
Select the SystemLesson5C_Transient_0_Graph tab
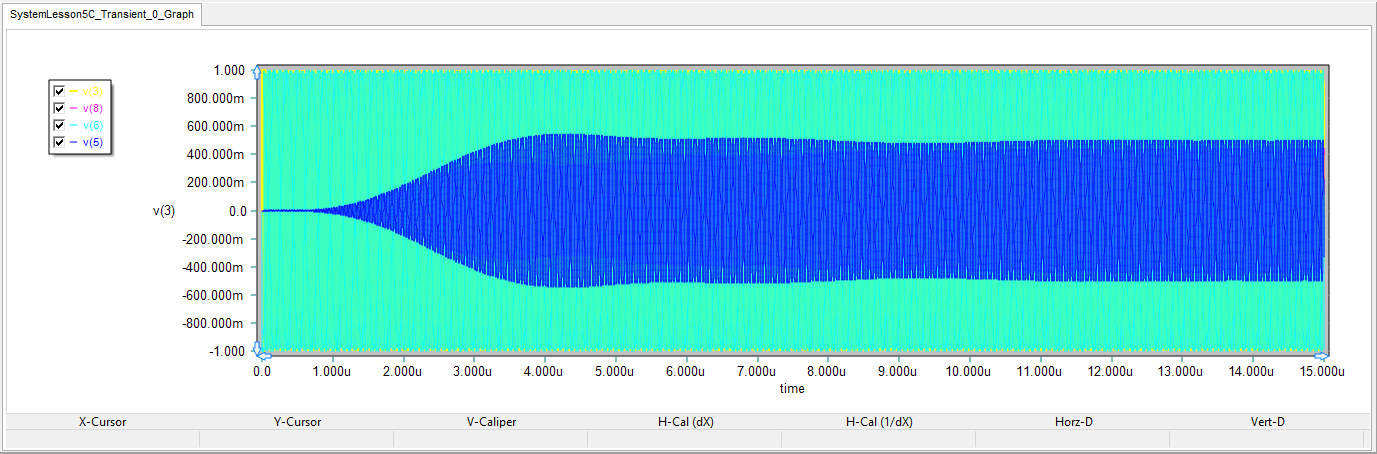103,15
